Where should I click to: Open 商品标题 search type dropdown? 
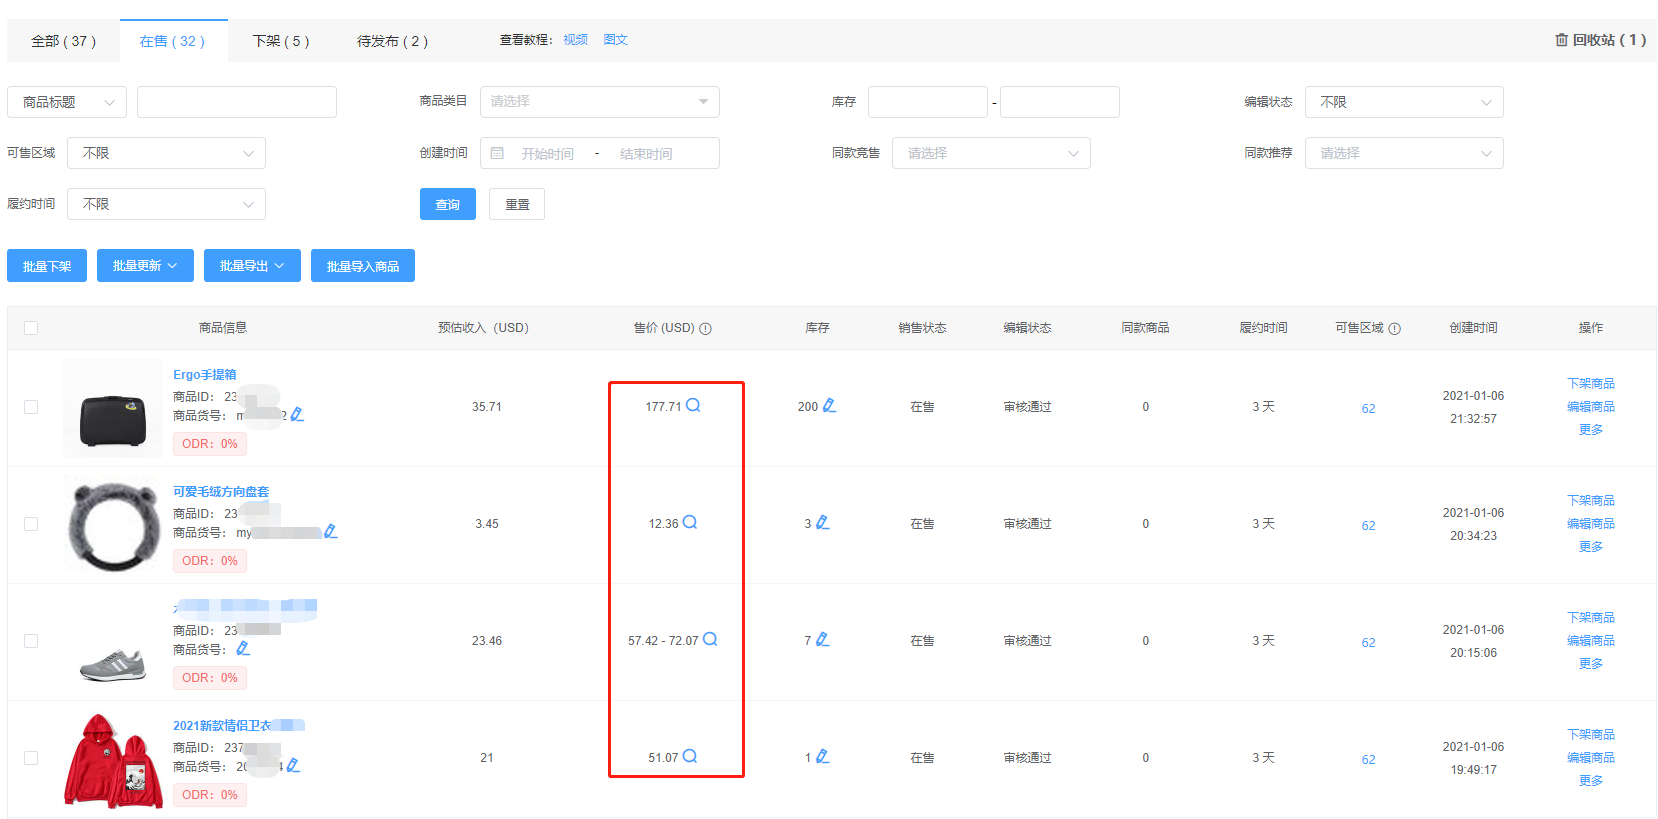(x=67, y=102)
